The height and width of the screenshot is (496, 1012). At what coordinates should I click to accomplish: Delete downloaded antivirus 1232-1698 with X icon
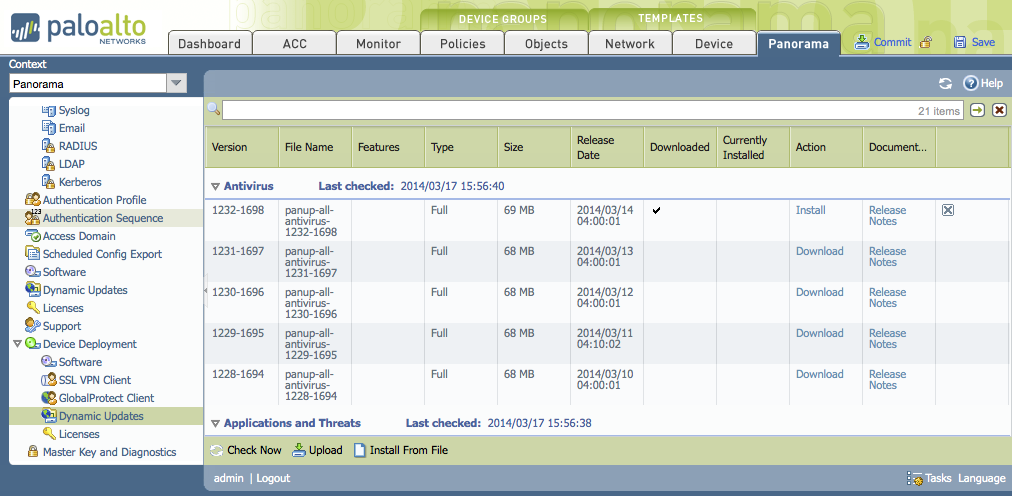947,210
